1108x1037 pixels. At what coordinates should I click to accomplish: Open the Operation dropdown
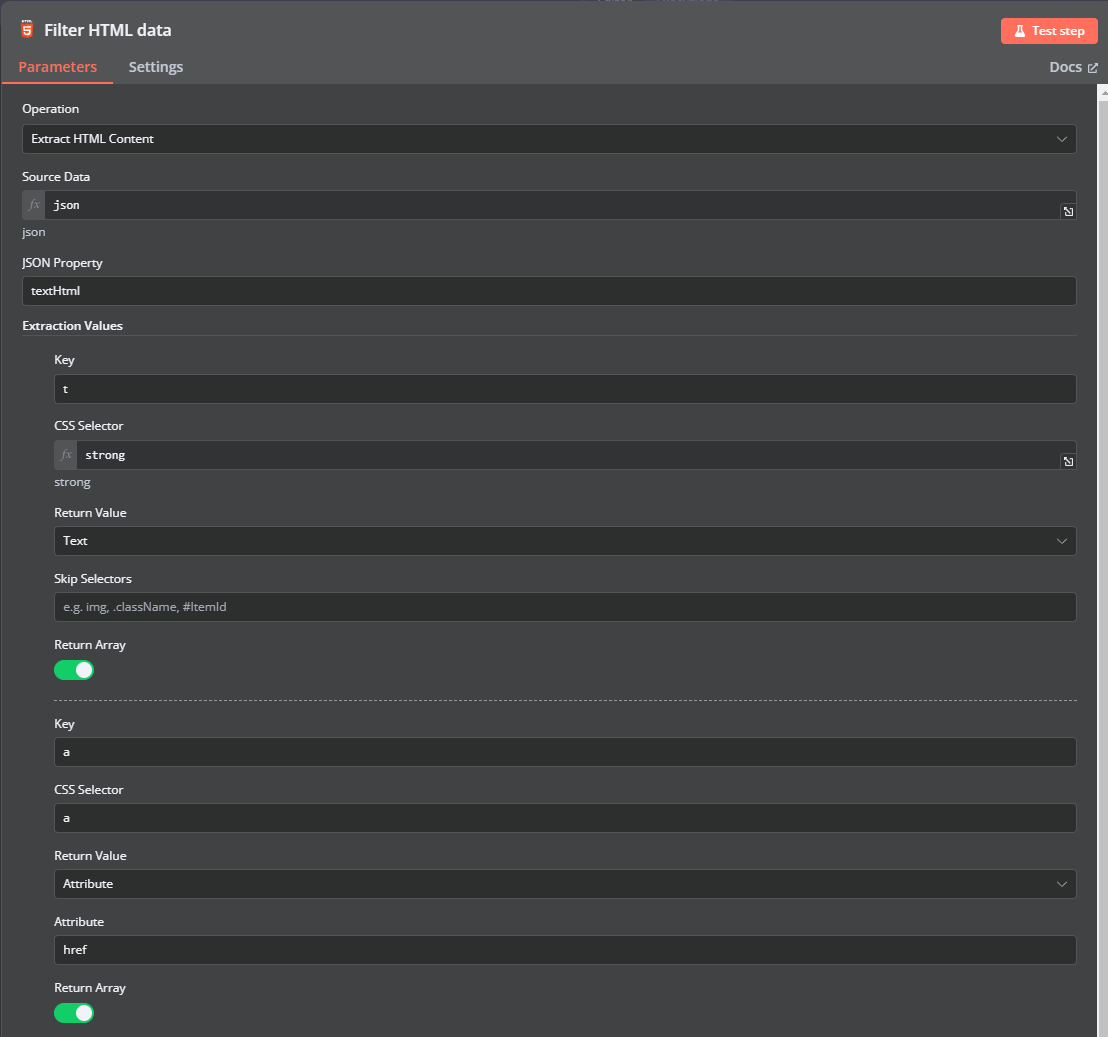(x=548, y=139)
